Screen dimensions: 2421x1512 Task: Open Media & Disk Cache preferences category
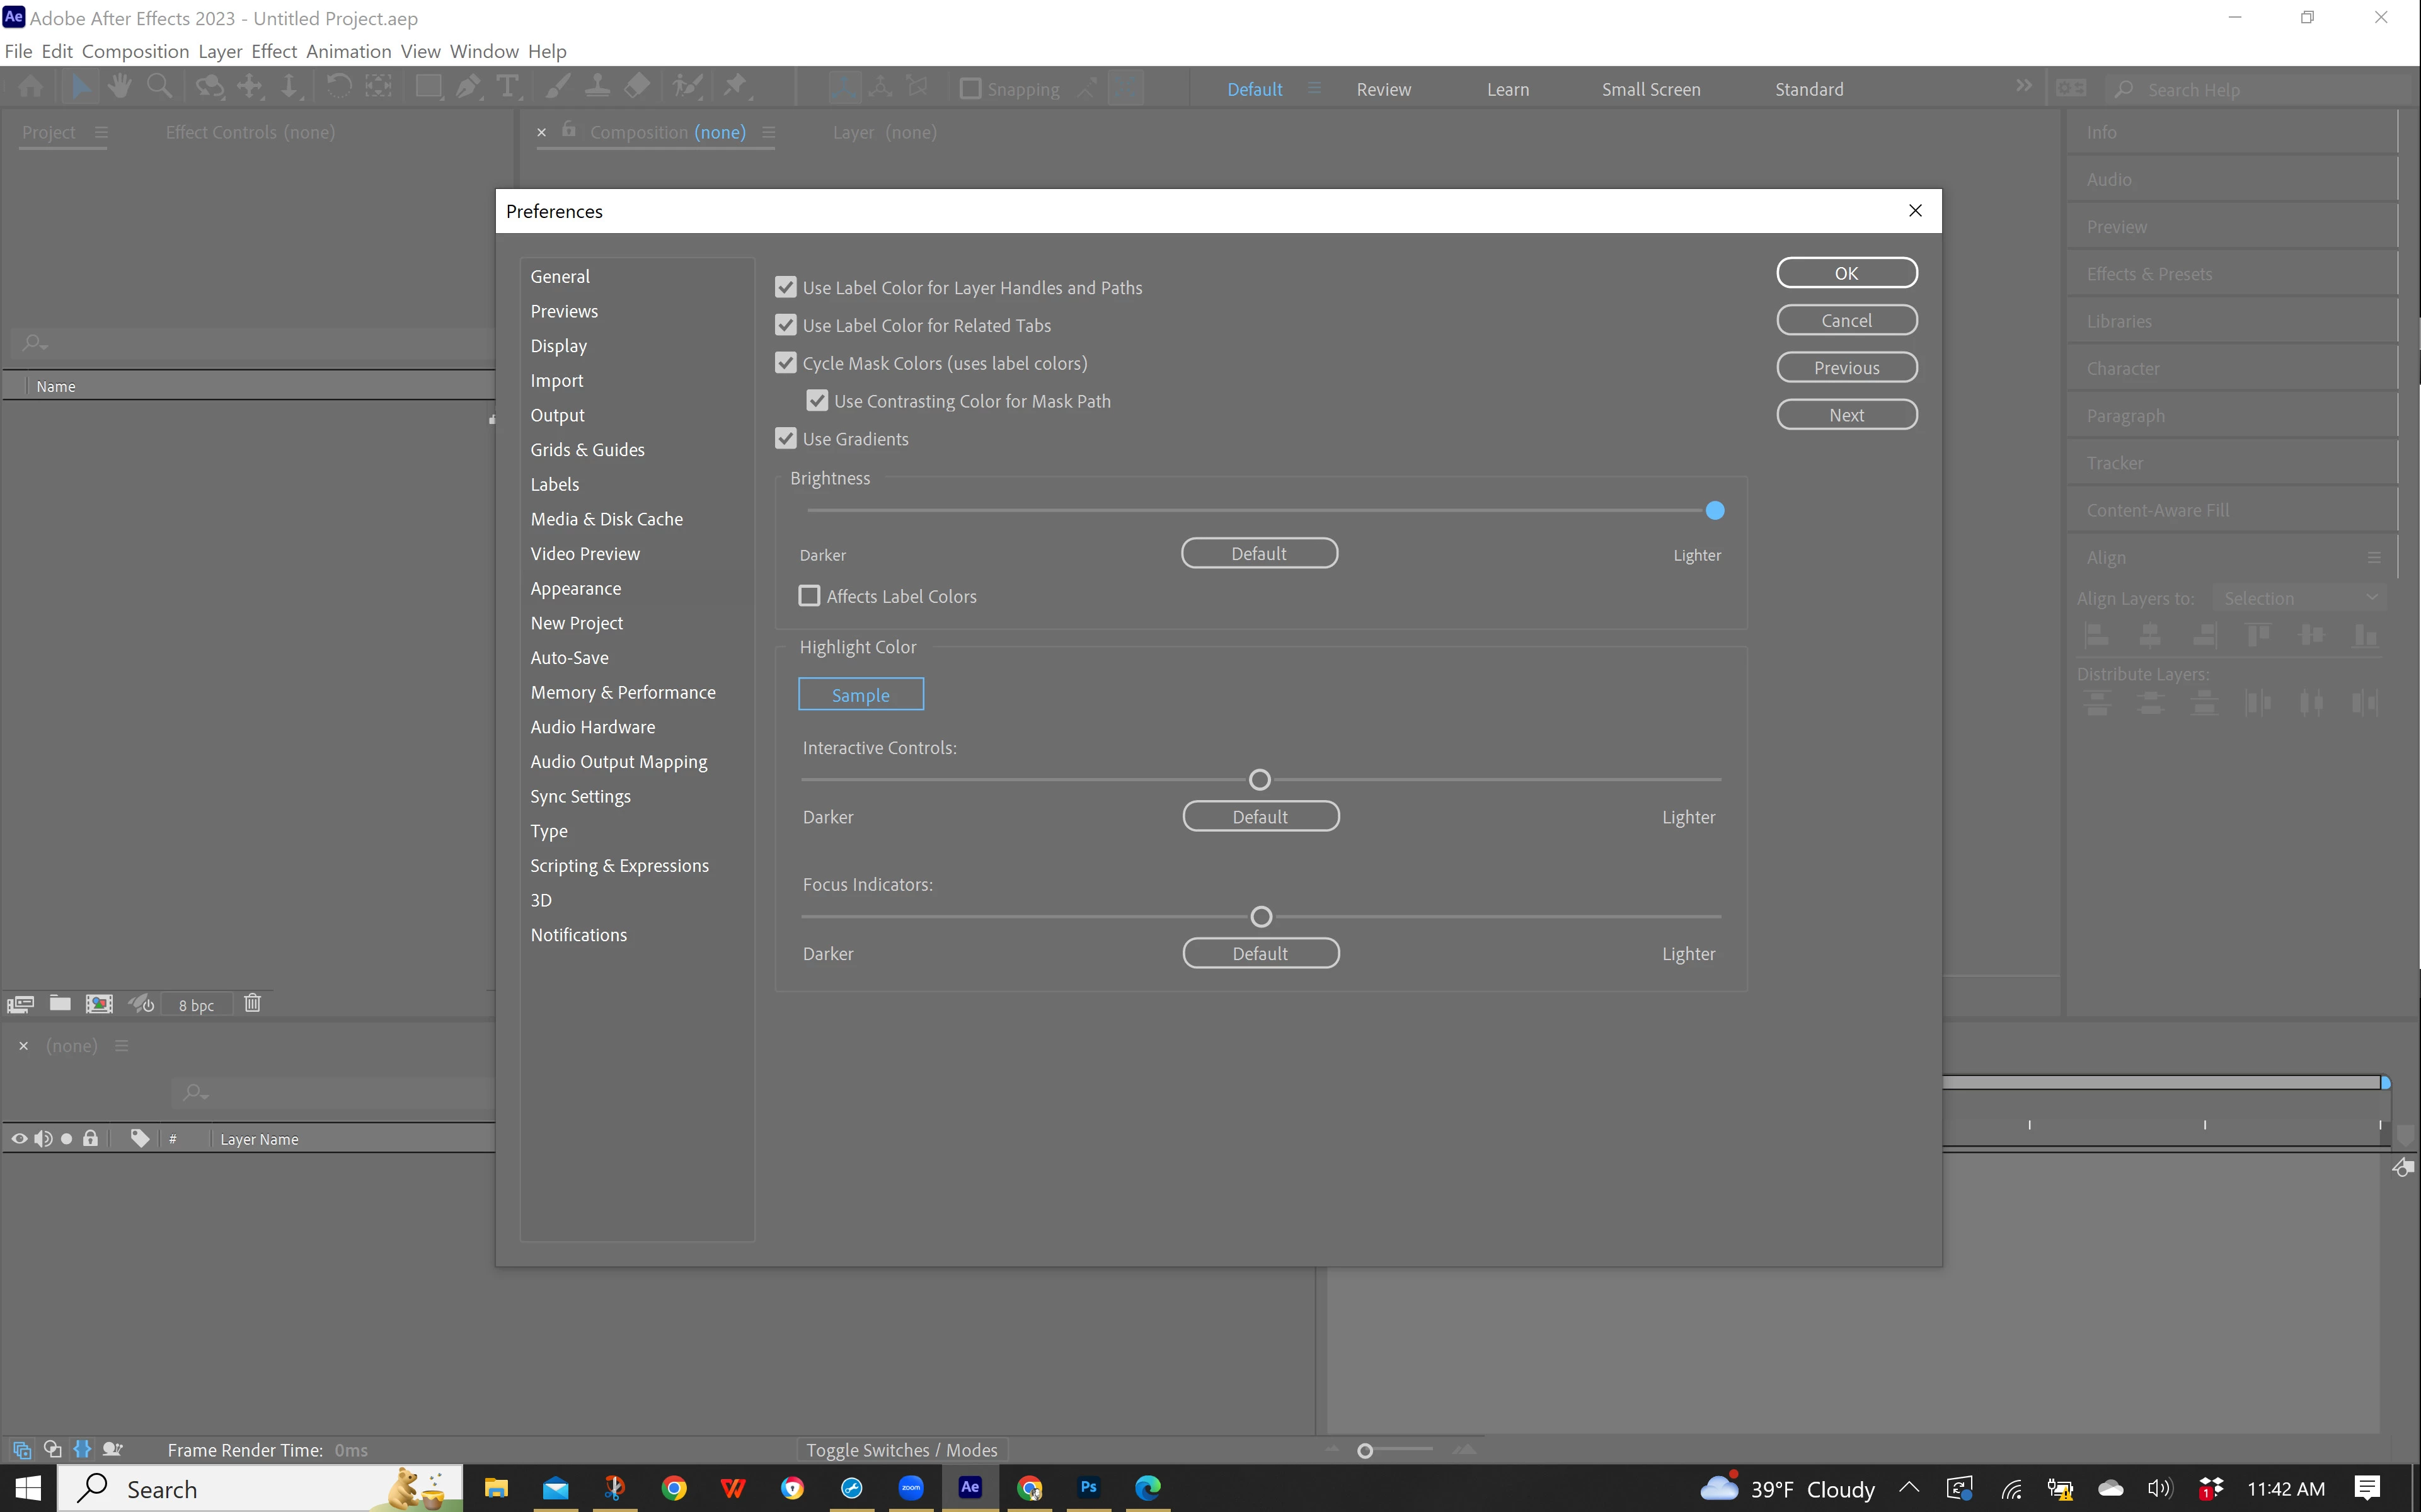[x=606, y=519]
